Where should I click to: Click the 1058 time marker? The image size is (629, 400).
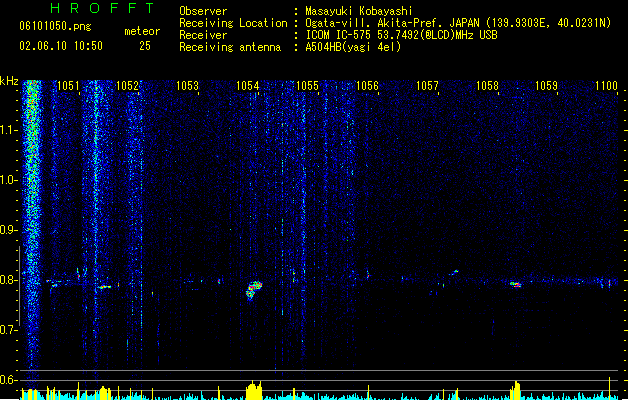(487, 86)
